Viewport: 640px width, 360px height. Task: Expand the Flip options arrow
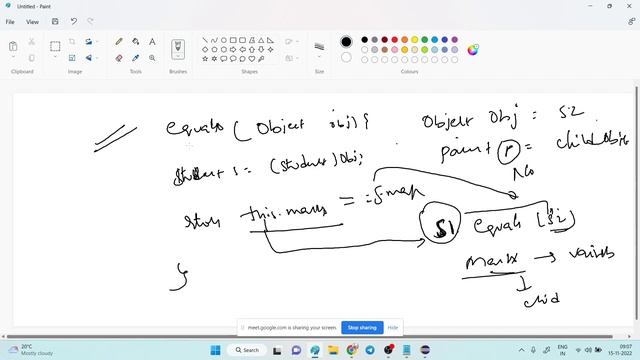click(x=97, y=58)
